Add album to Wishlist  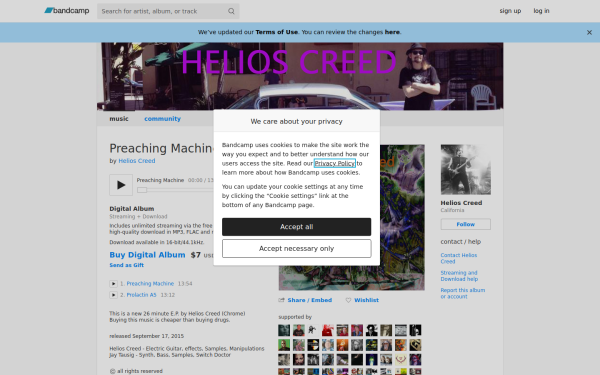tap(366, 300)
